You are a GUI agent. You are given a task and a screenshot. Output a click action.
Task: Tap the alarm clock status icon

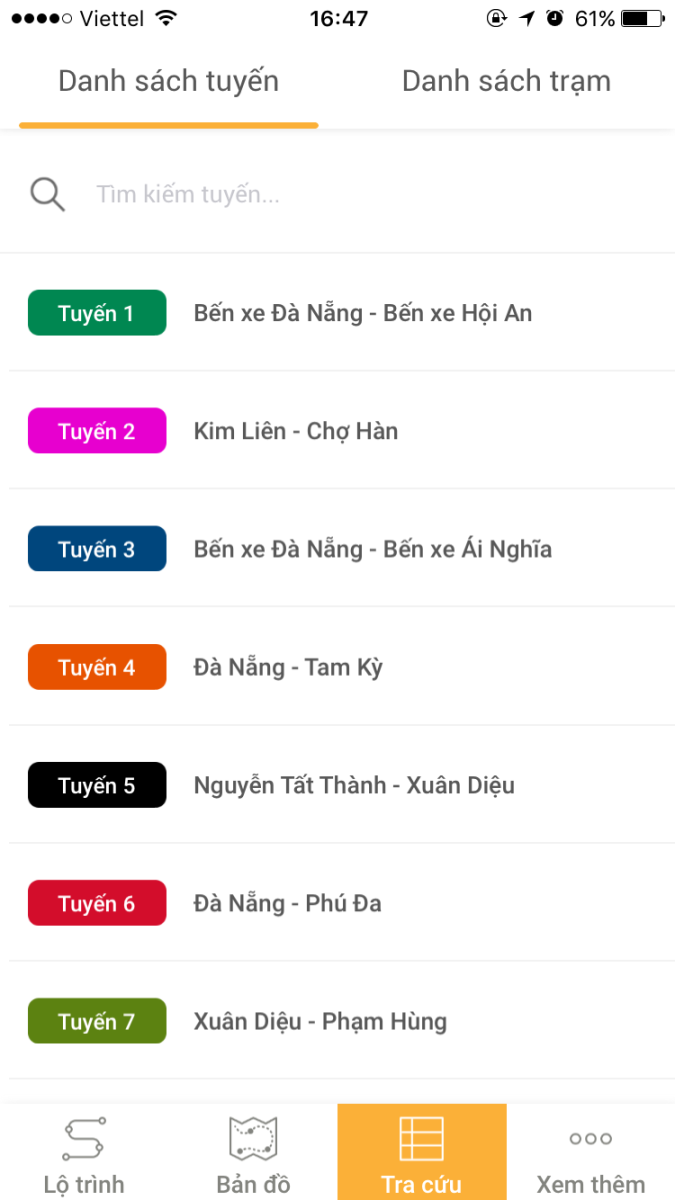click(x=555, y=19)
